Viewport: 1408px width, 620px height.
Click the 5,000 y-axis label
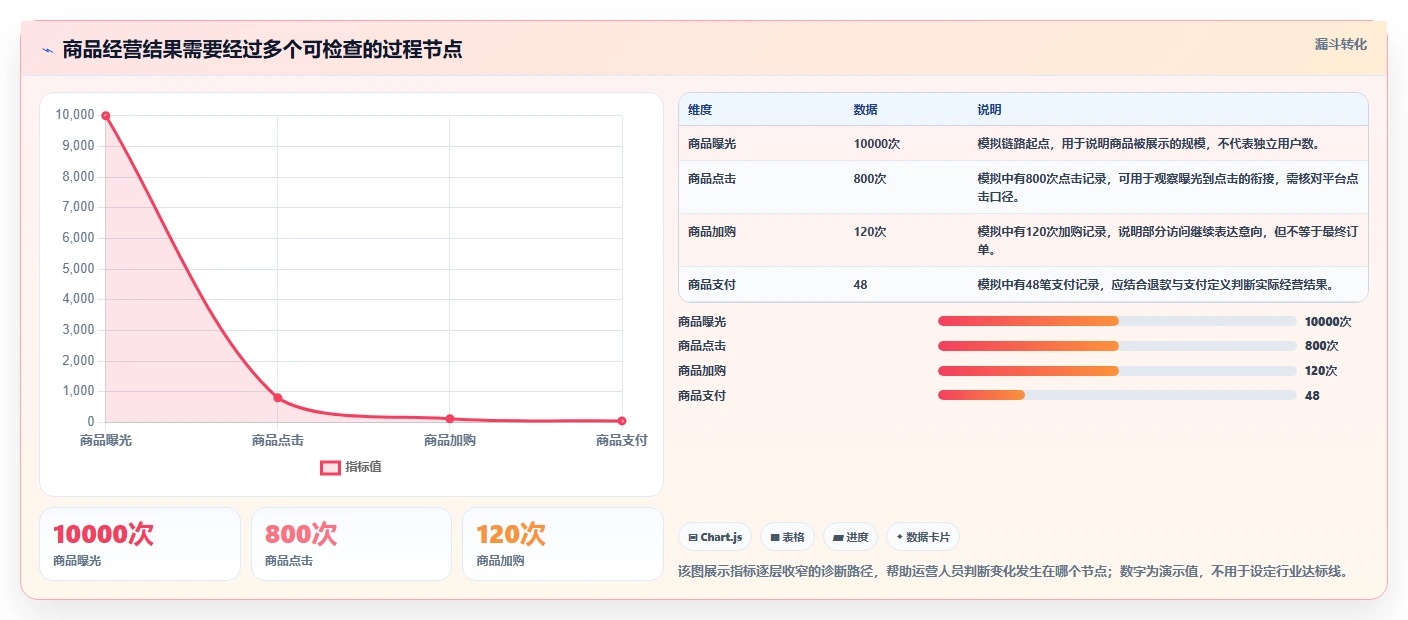tap(78, 269)
